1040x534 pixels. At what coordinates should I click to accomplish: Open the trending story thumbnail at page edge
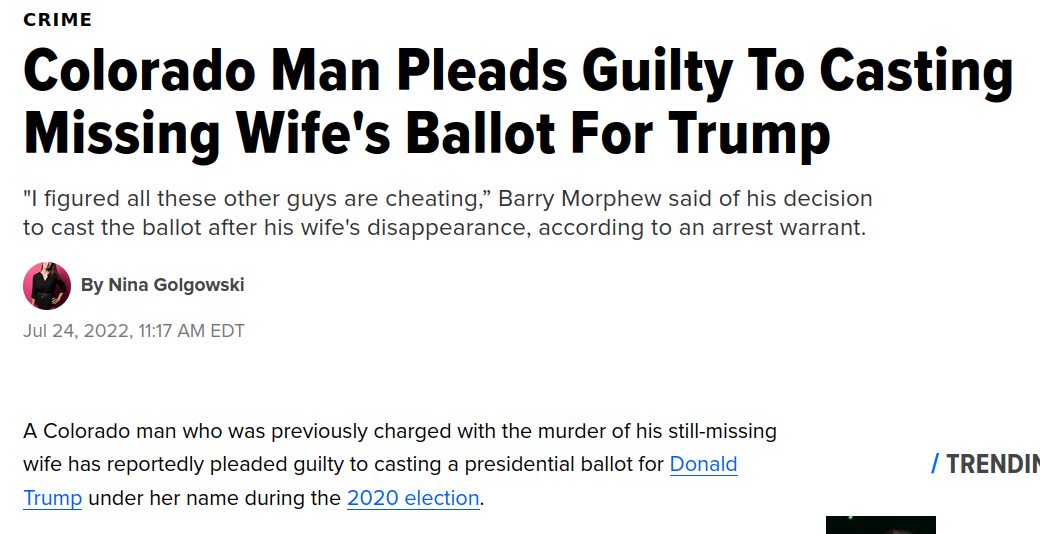pyautogui.click(x=881, y=525)
